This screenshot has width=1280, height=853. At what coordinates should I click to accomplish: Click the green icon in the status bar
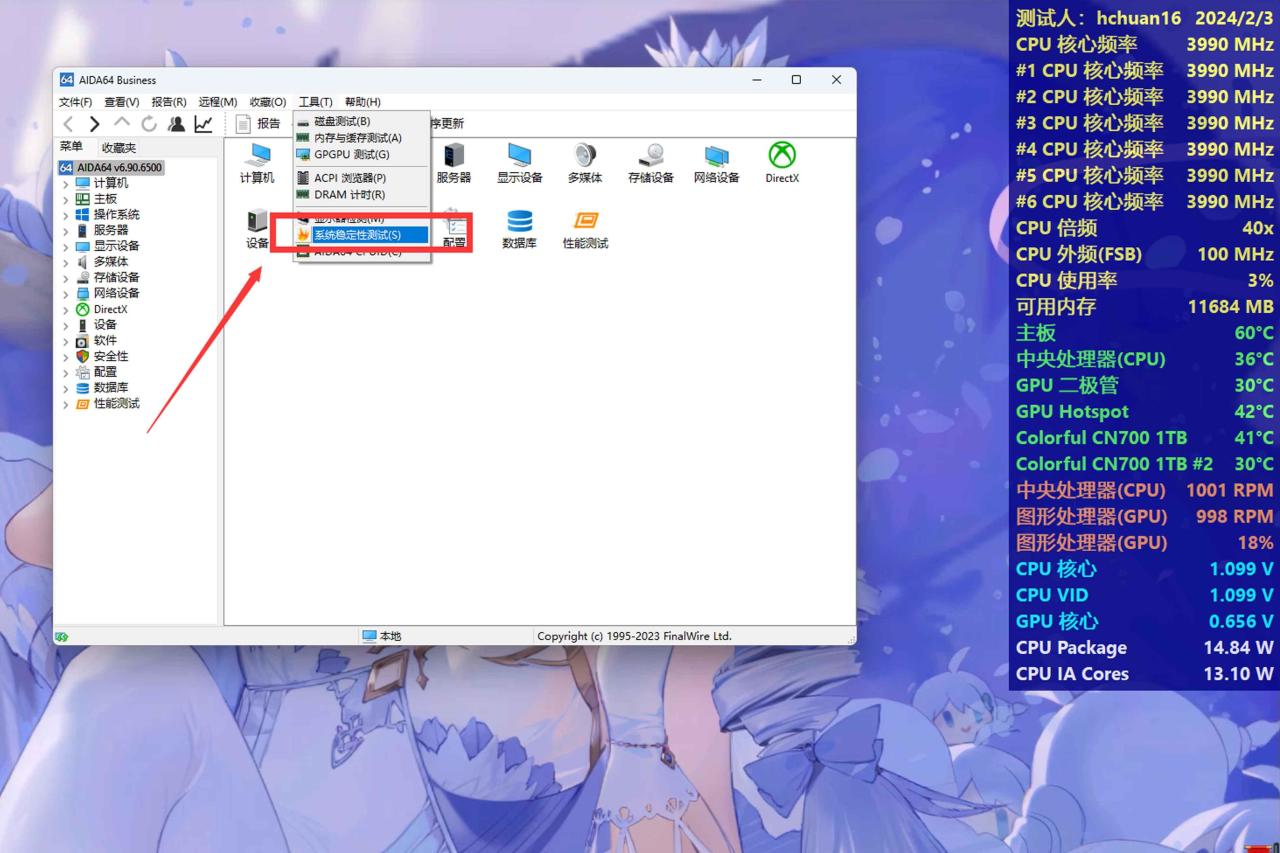(x=62, y=636)
